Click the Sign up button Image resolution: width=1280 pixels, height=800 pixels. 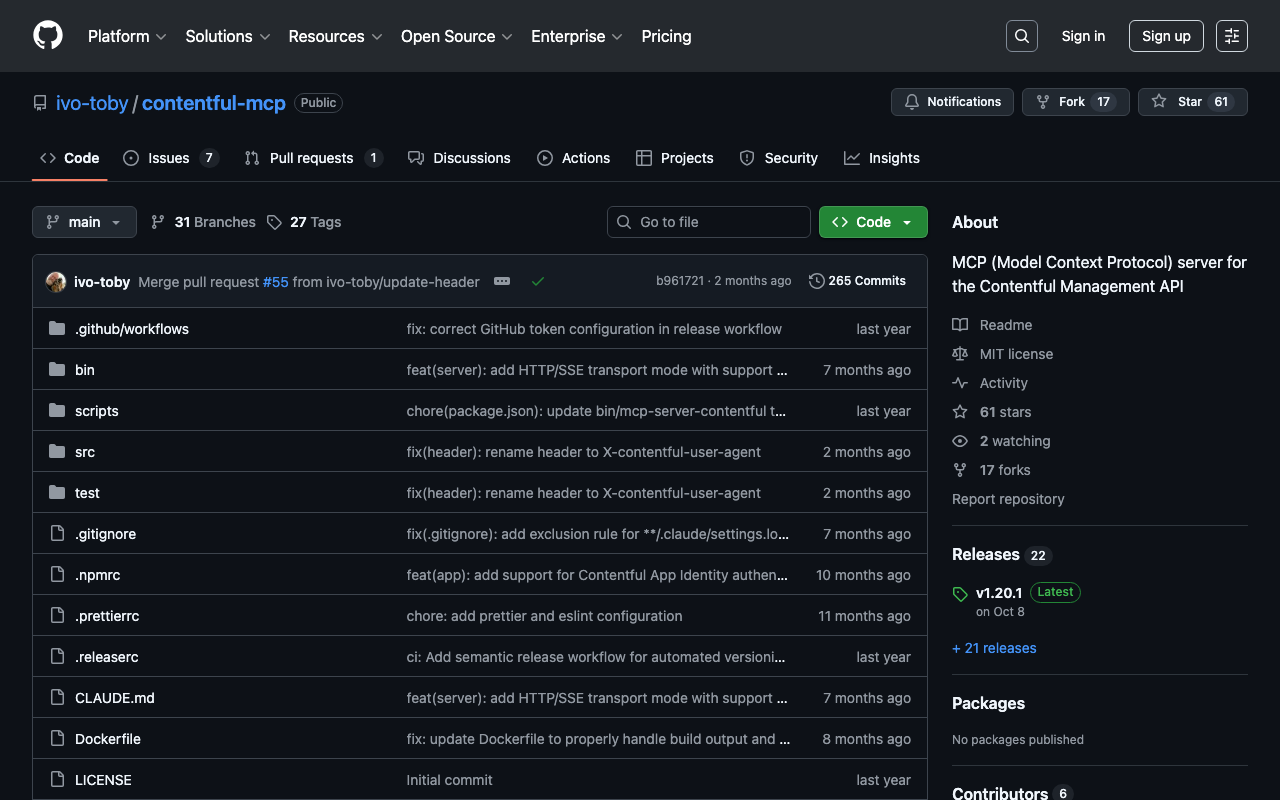1165,36
